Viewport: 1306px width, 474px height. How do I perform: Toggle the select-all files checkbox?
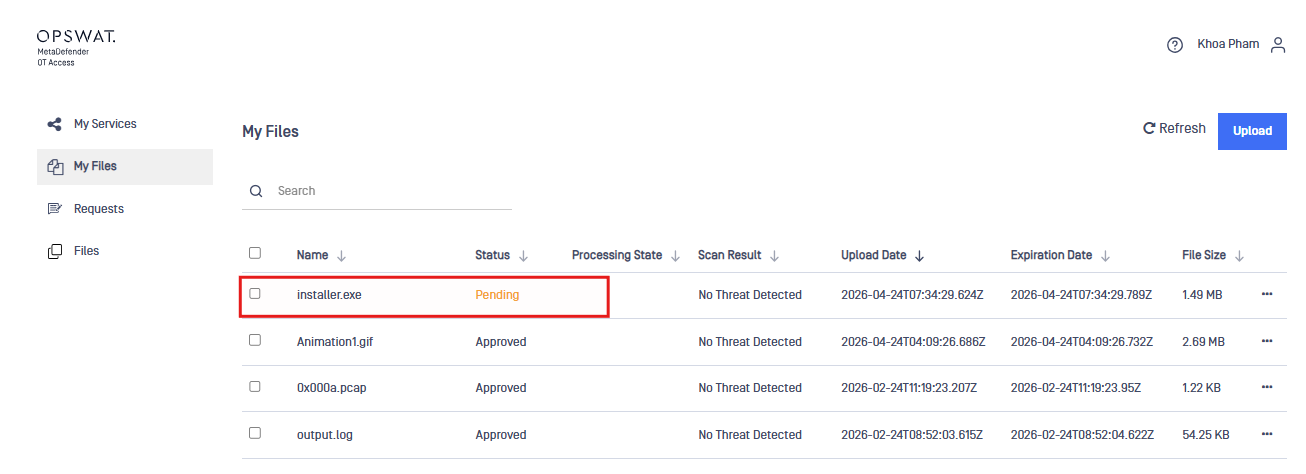[255, 254]
